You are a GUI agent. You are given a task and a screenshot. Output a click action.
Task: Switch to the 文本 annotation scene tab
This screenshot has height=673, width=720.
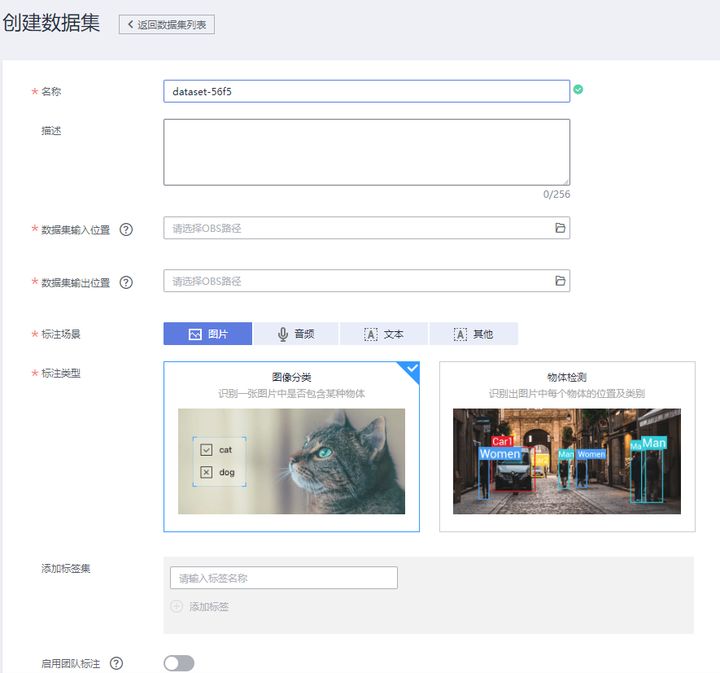pos(384,334)
